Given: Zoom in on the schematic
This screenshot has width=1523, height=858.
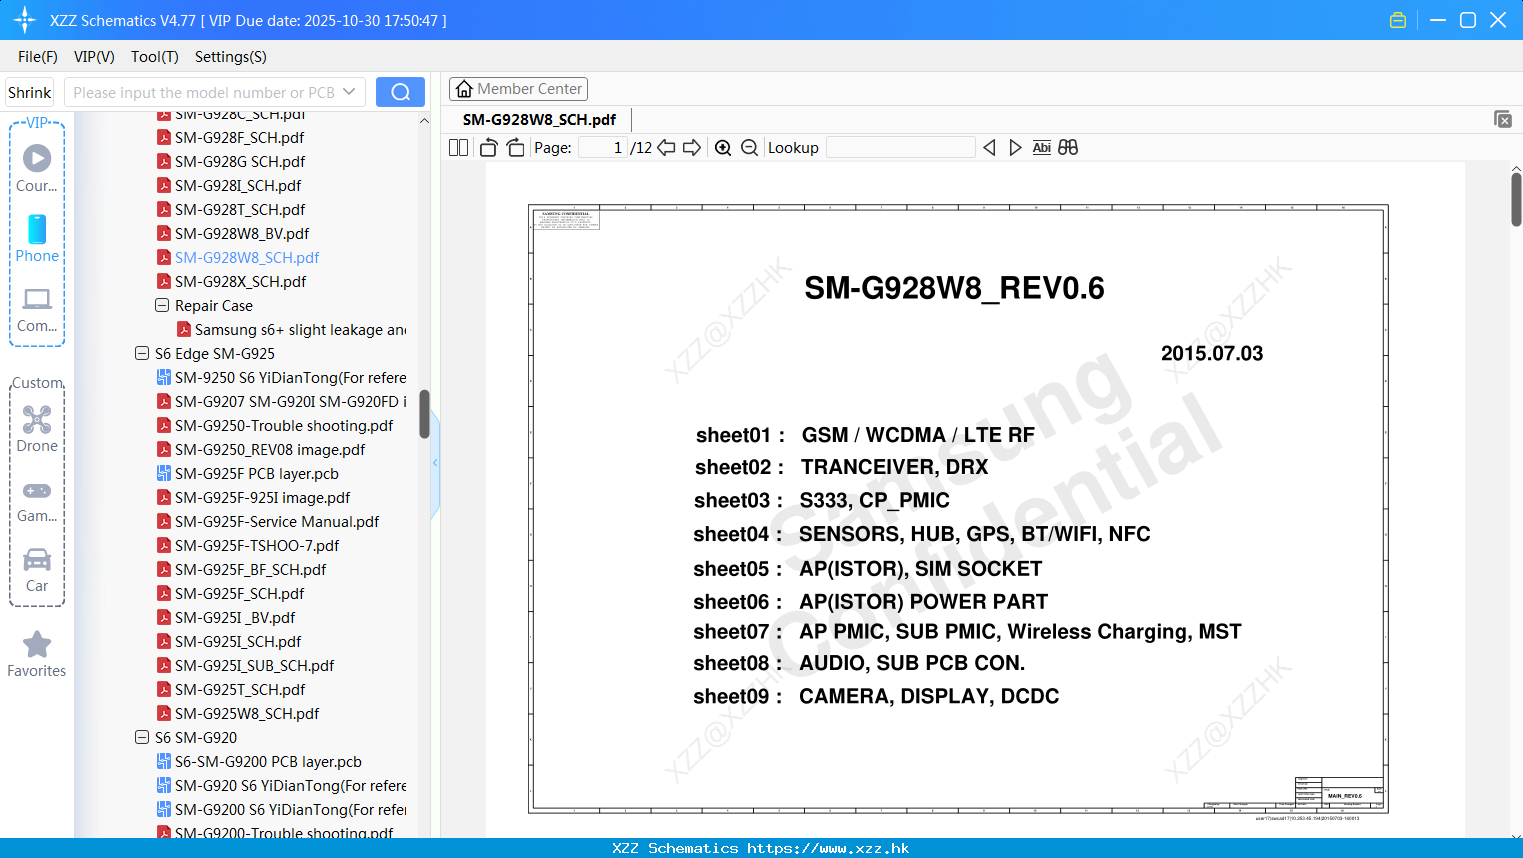Looking at the screenshot, I should coord(723,147).
